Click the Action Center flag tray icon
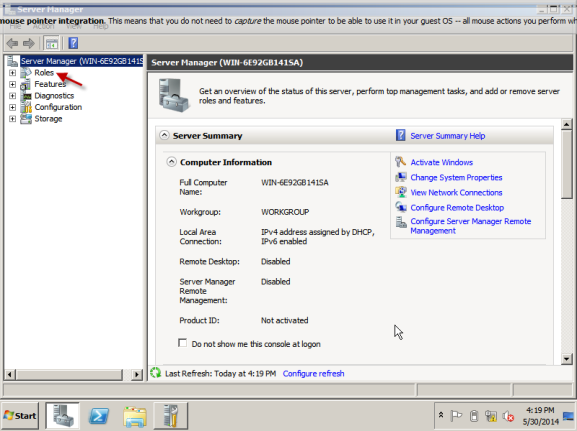This screenshot has height=431, width=577. (456, 416)
